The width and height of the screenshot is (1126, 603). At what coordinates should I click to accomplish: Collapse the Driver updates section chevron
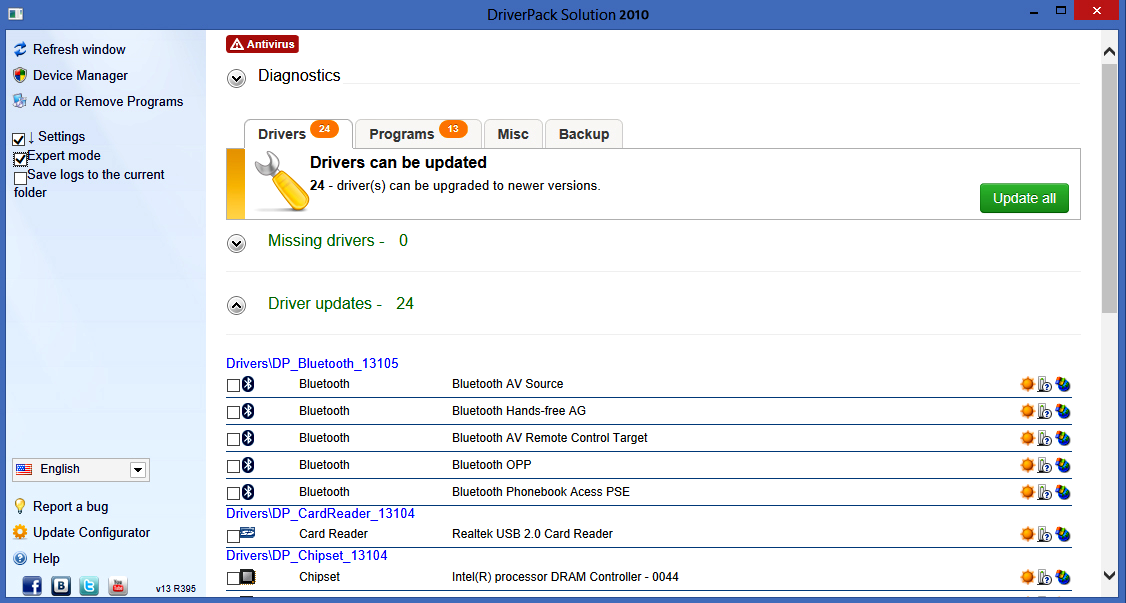tap(236, 306)
